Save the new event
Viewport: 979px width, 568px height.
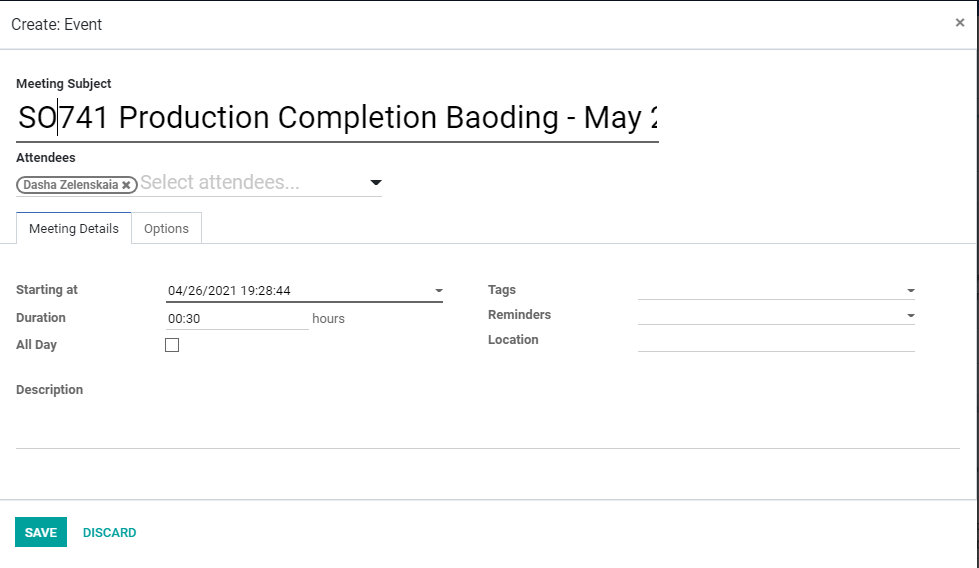pyautogui.click(x=41, y=532)
